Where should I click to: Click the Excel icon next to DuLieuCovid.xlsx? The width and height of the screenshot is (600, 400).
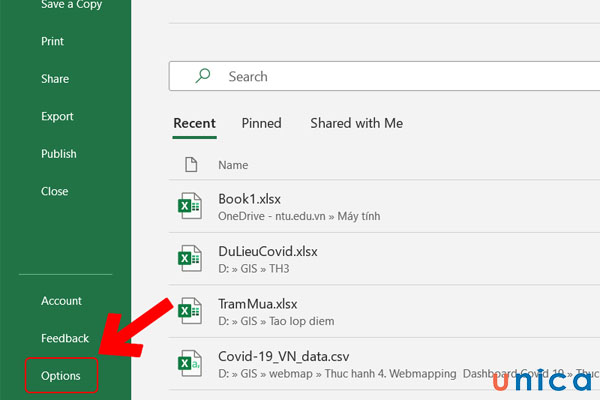pyautogui.click(x=189, y=258)
